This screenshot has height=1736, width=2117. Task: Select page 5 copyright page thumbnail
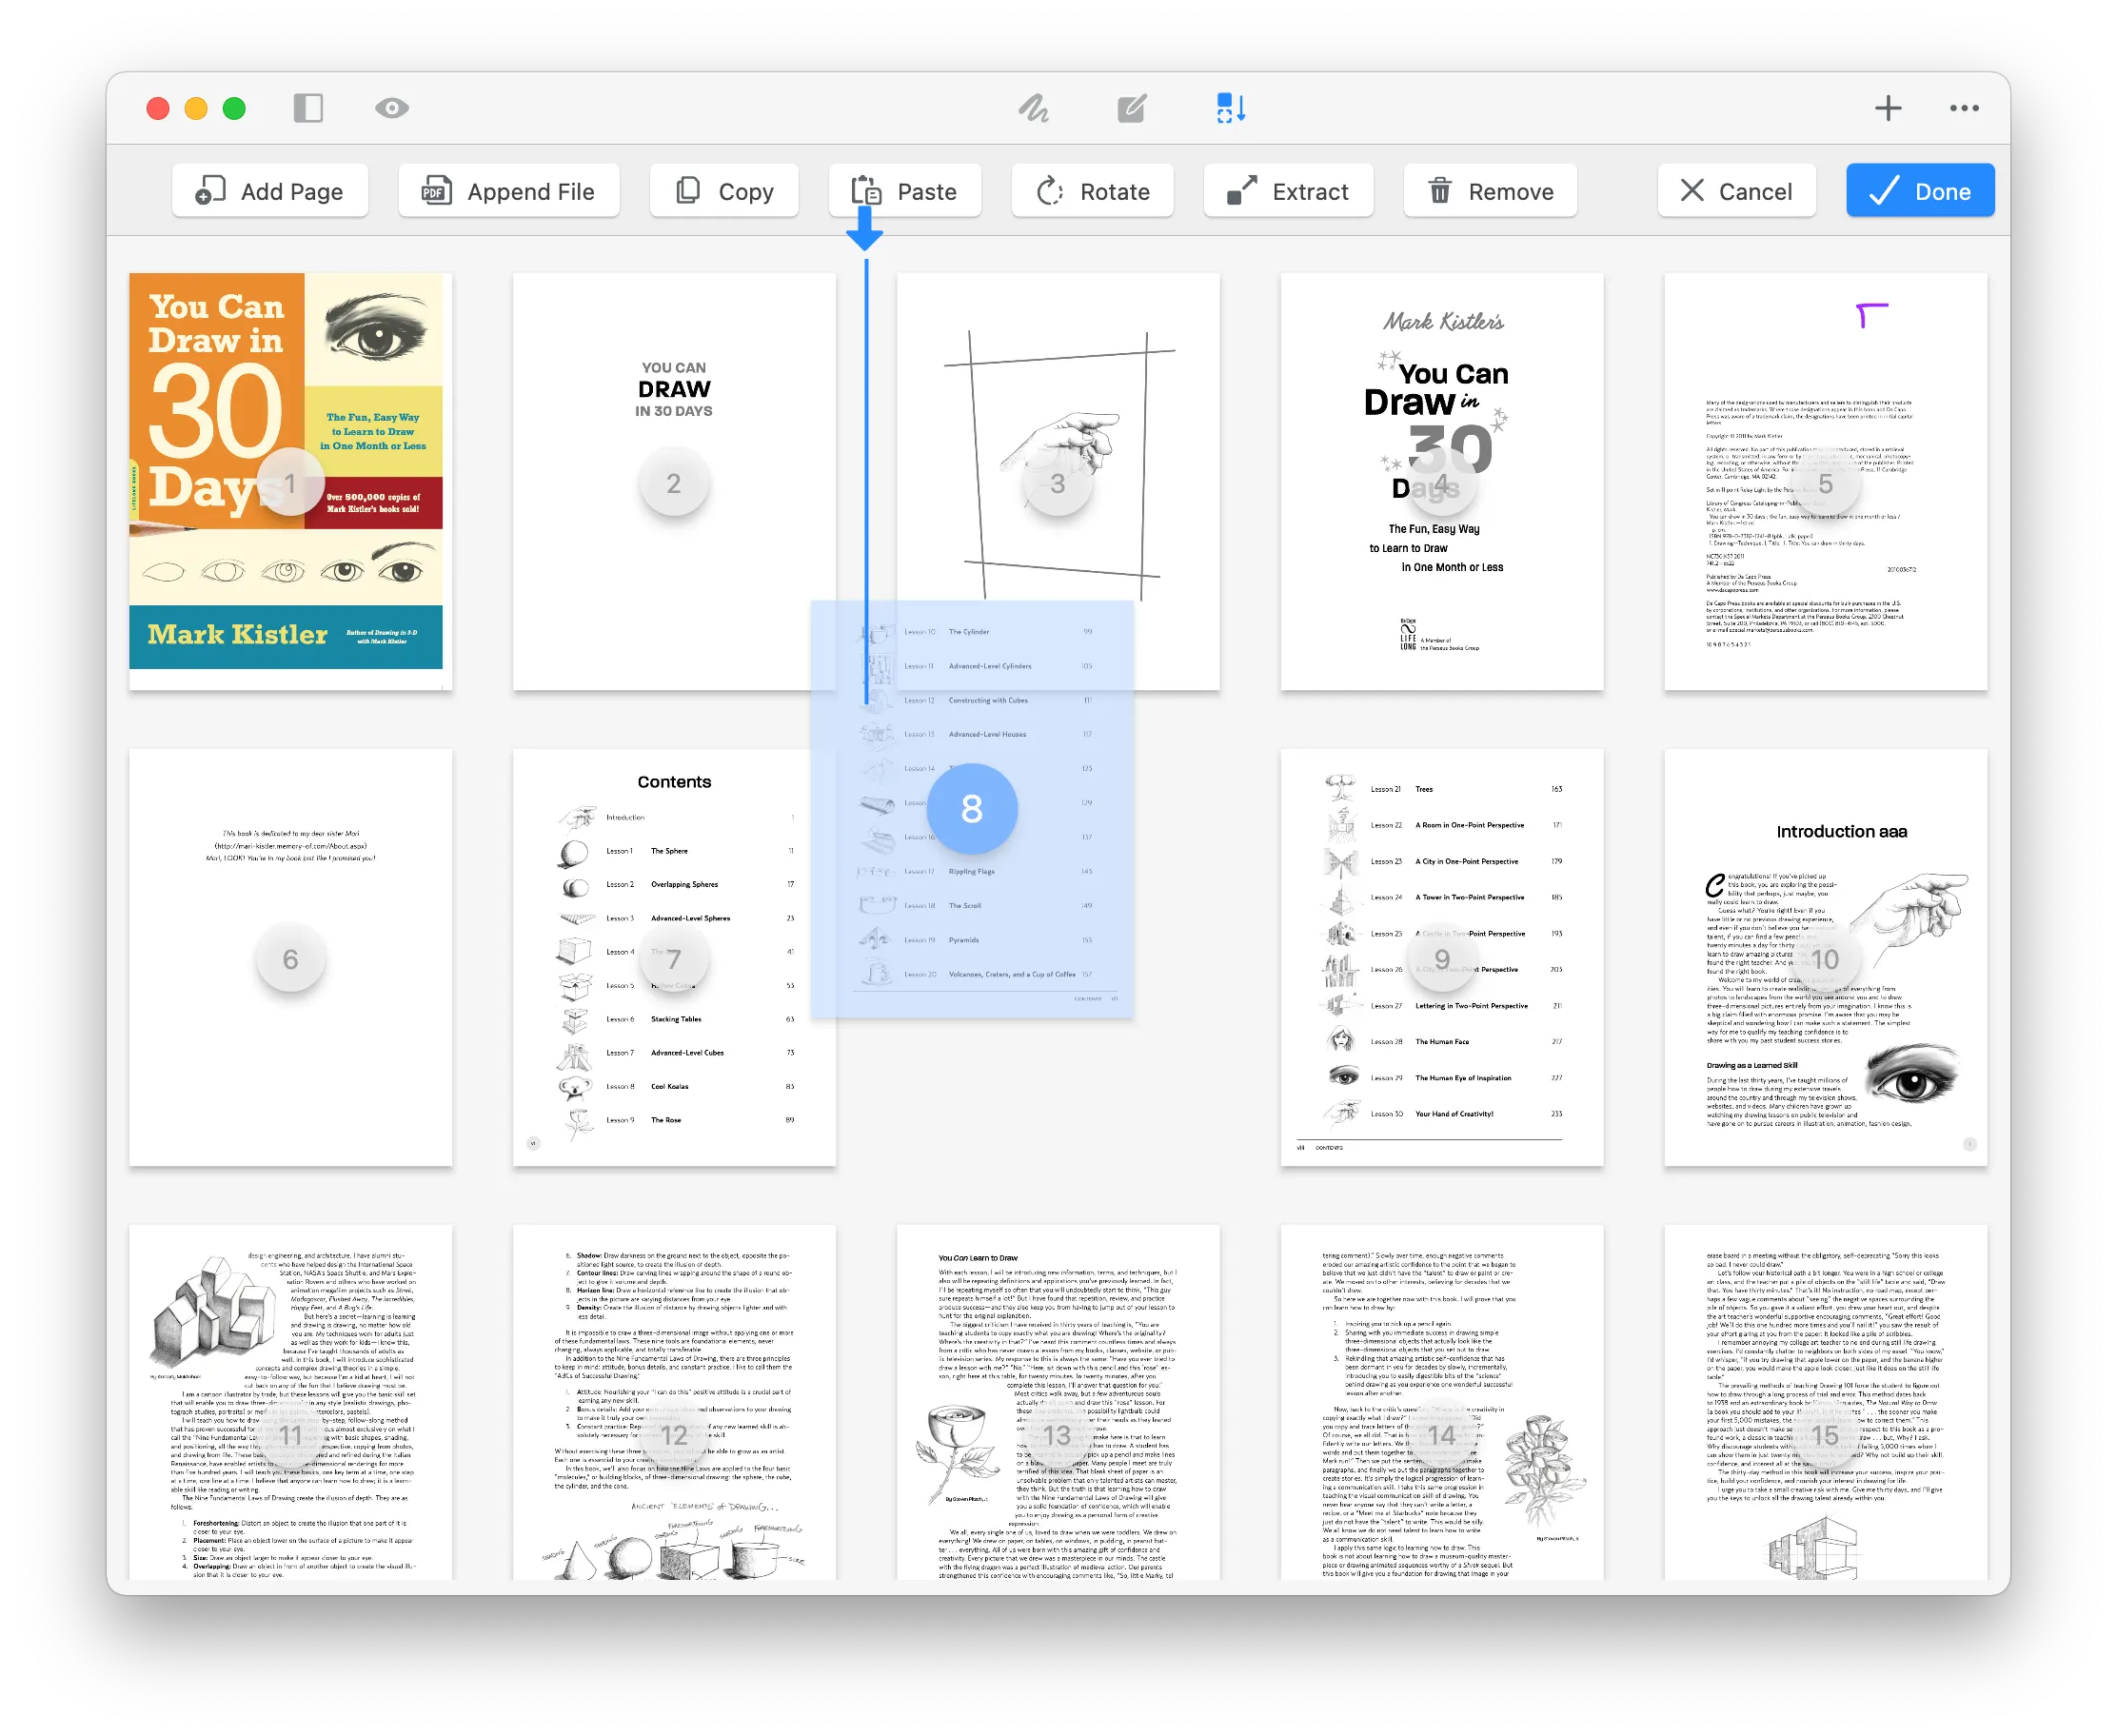pos(1825,482)
